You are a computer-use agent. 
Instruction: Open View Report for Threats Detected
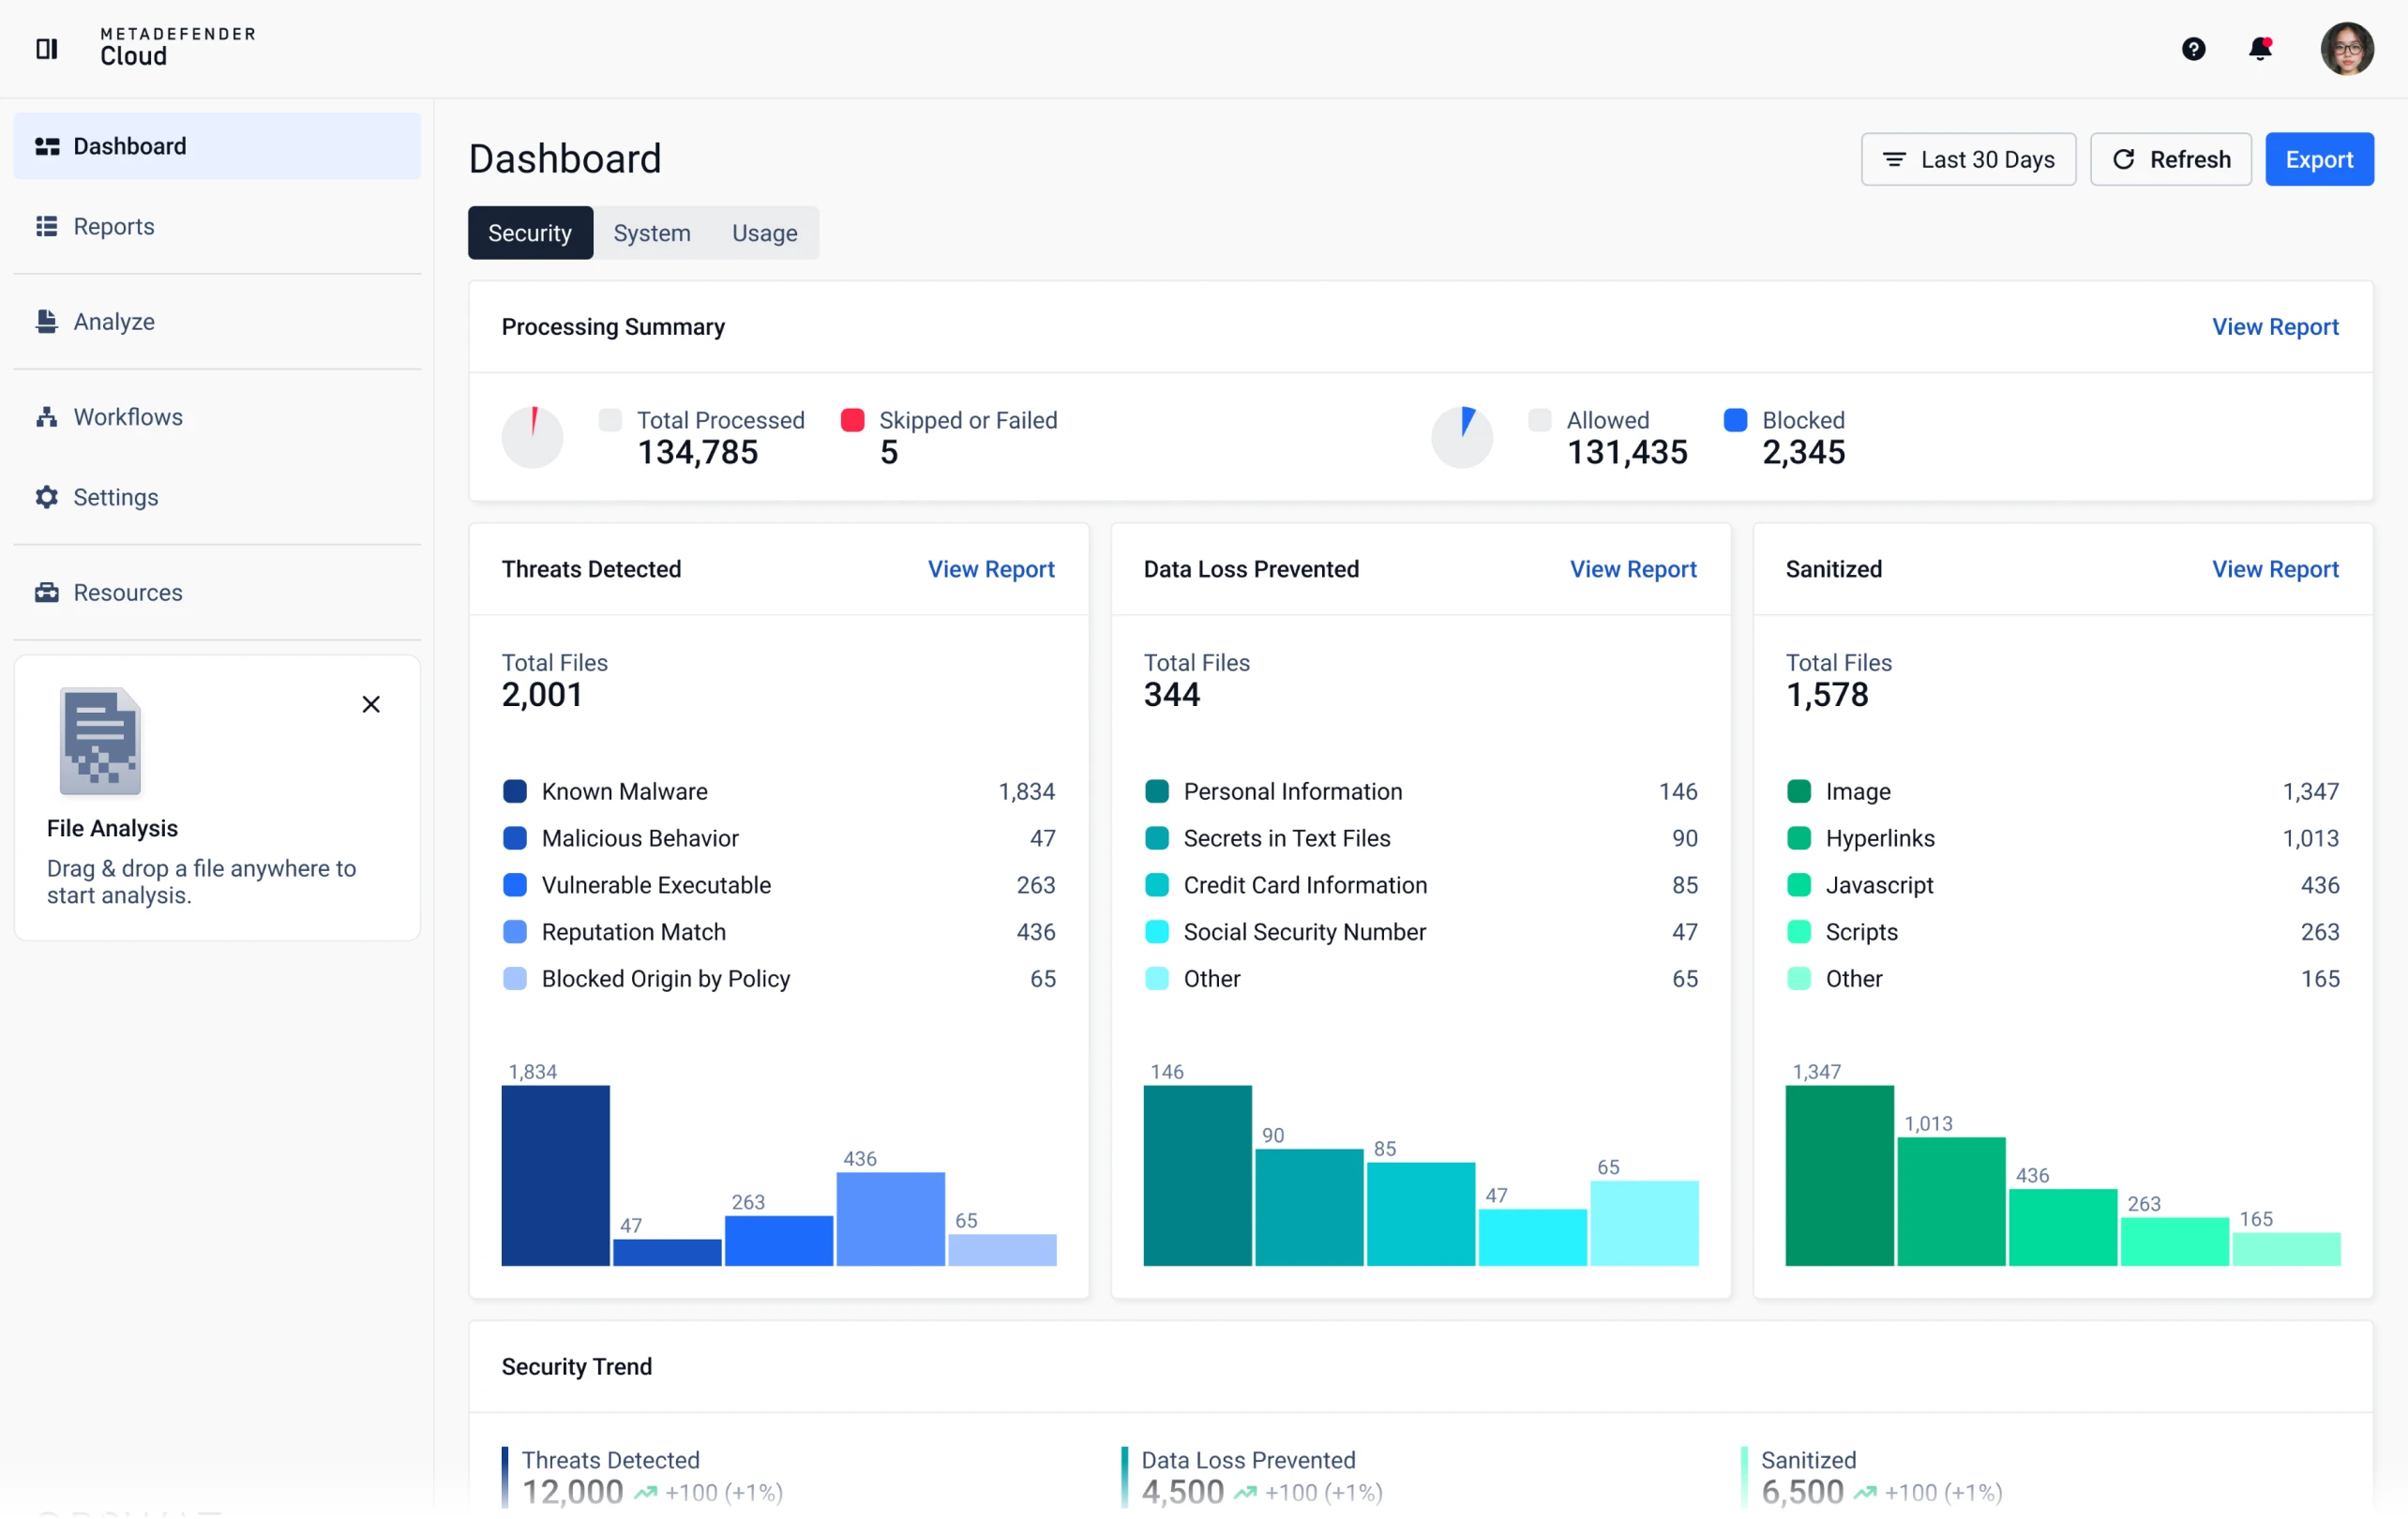[x=990, y=568]
